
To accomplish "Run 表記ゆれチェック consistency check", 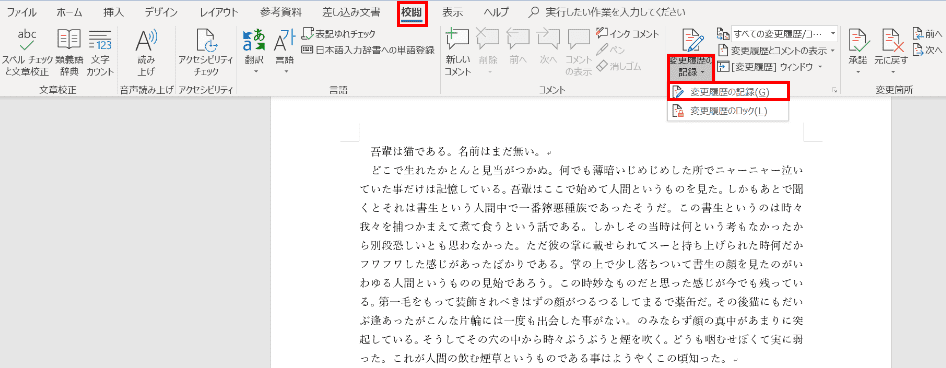I will click(338, 34).
